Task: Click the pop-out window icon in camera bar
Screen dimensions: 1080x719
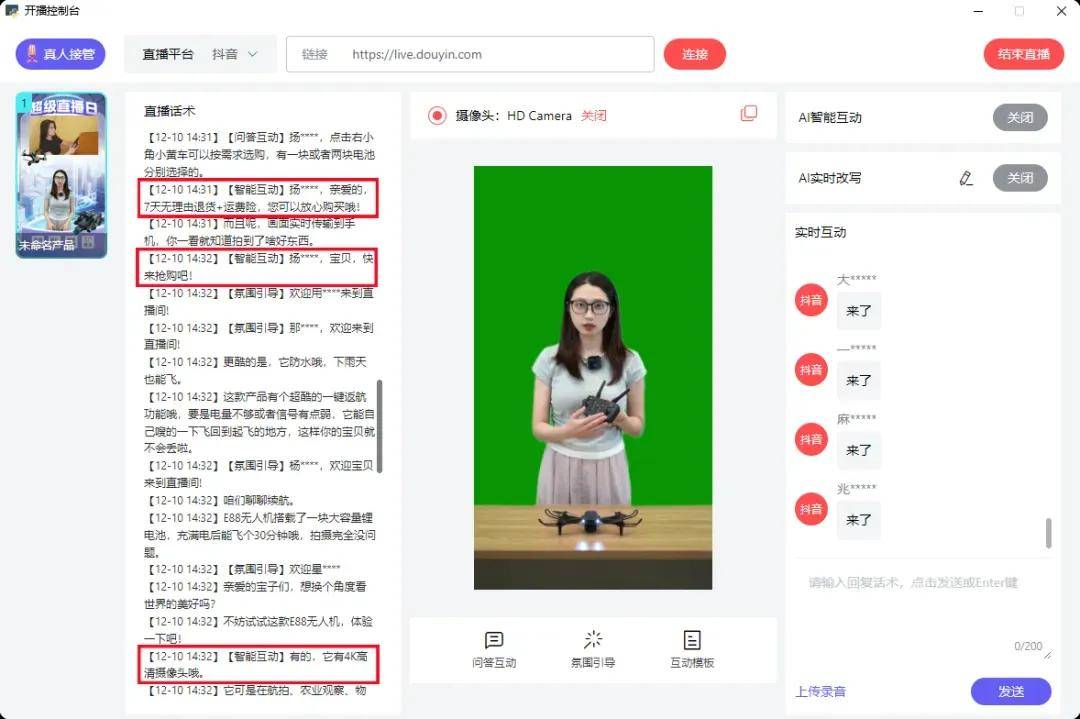Action: [749, 114]
